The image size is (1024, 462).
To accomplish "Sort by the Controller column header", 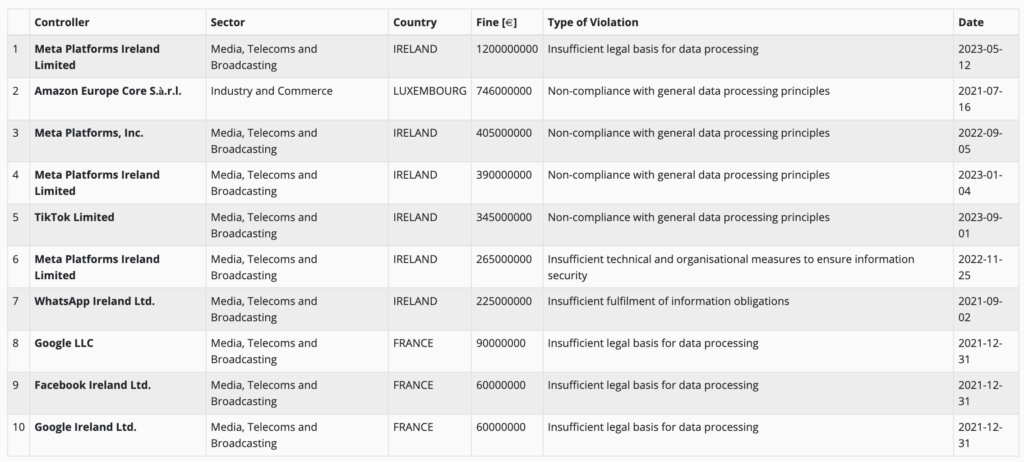I will (x=62, y=22).
